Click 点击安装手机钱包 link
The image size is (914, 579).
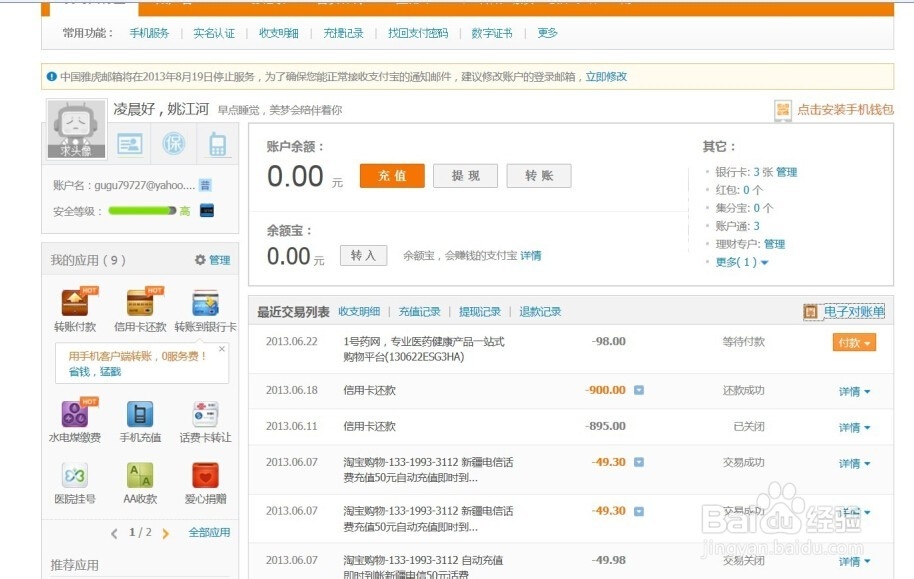845,110
